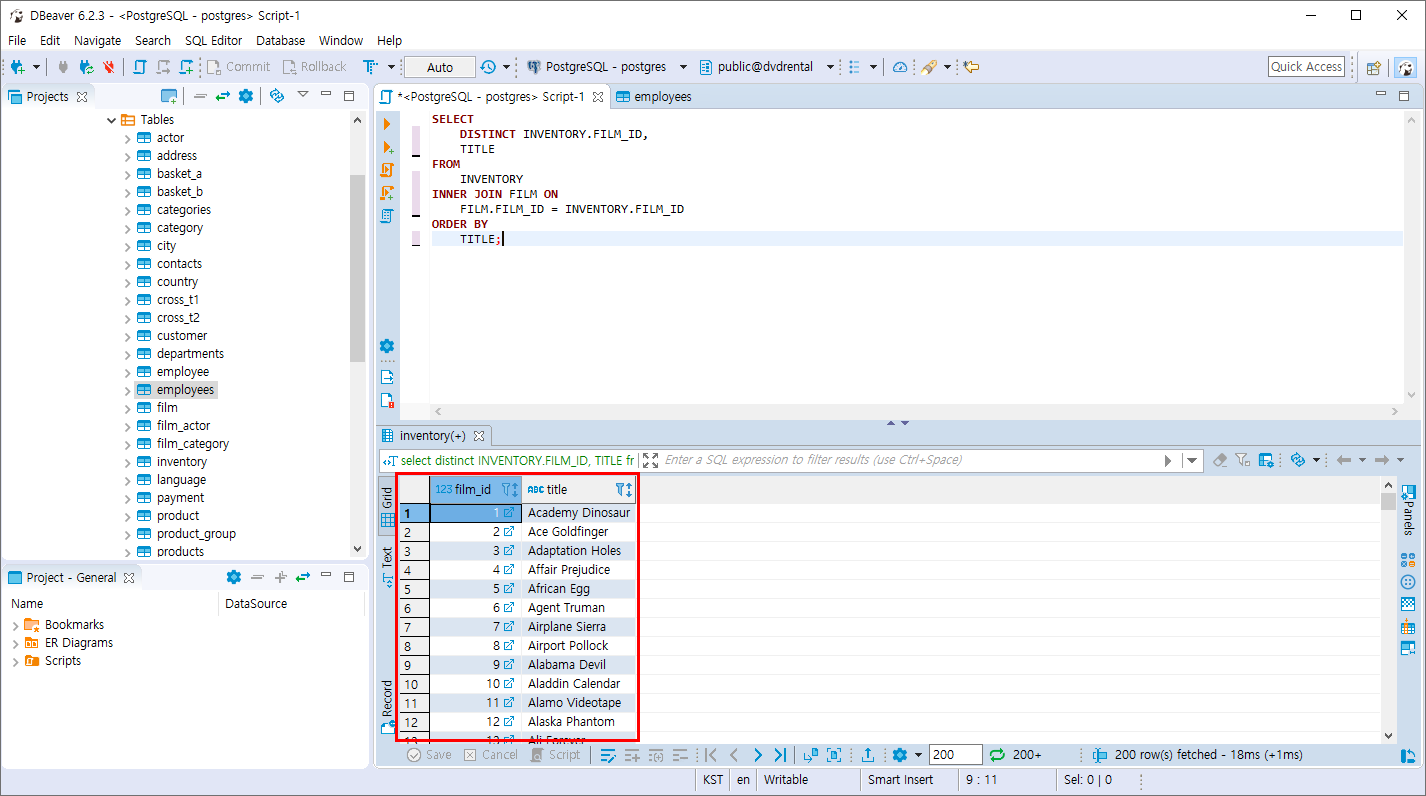This screenshot has height=796, width=1426.
Task: Collapse all items in Projects panel
Action: 200,96
